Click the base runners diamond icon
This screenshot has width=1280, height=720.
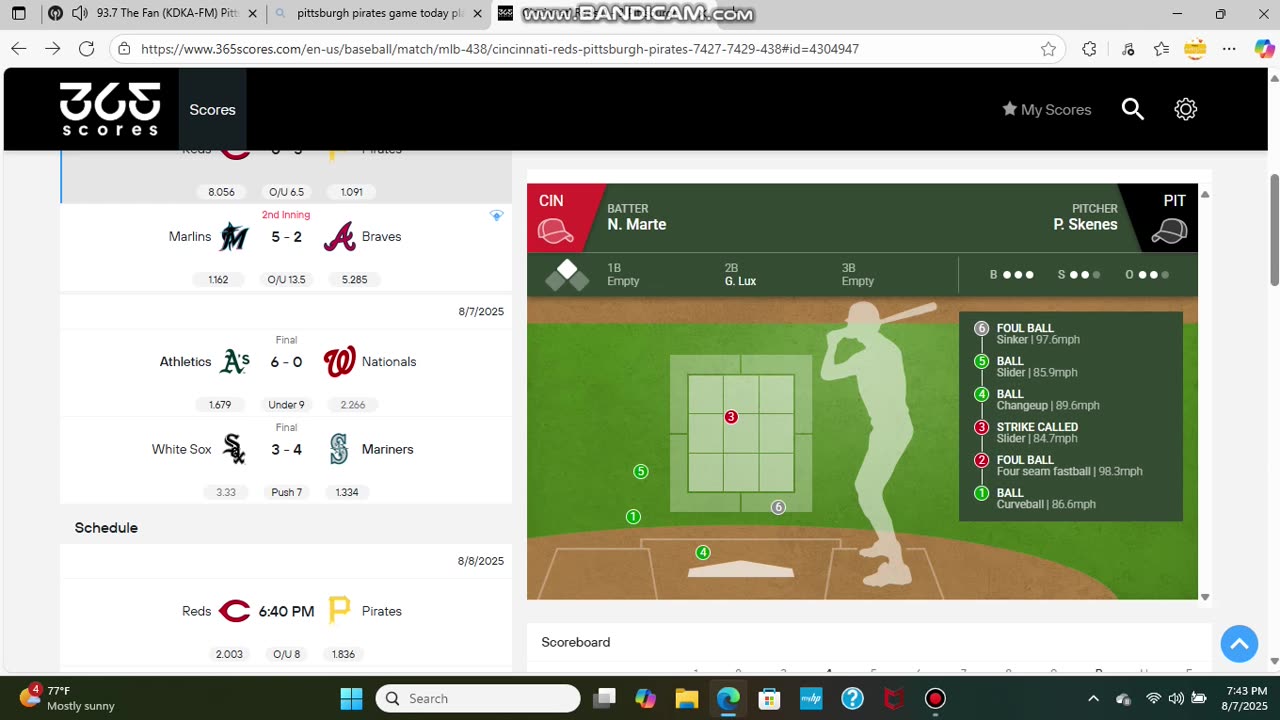(567, 275)
